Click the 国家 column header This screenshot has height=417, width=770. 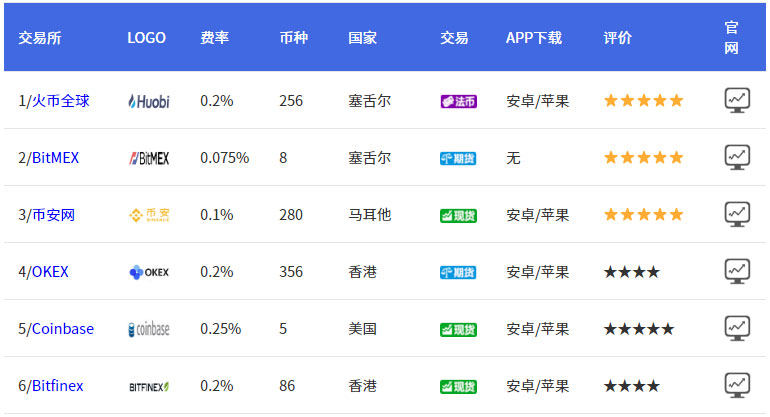point(362,38)
